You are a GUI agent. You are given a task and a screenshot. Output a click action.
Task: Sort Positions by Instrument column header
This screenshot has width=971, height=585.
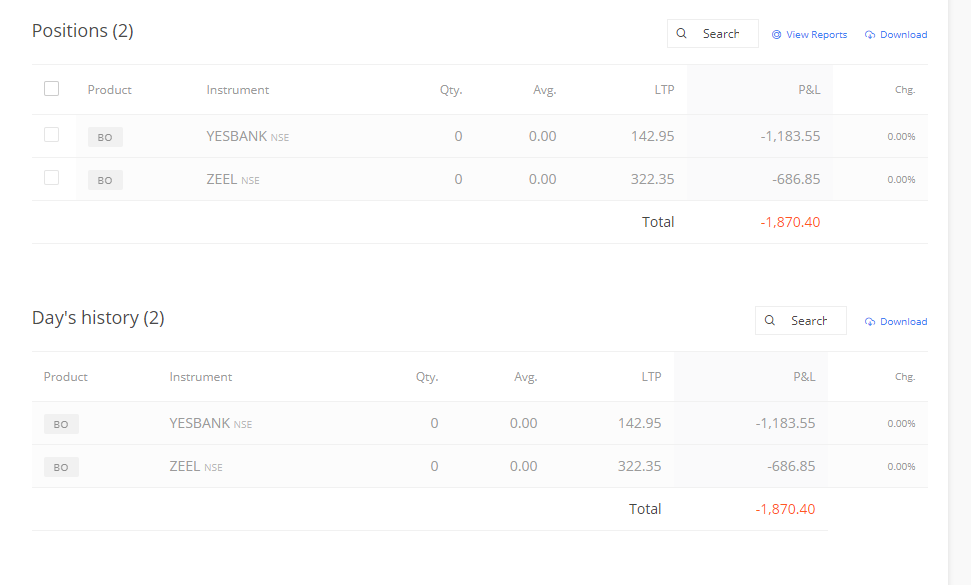238,90
